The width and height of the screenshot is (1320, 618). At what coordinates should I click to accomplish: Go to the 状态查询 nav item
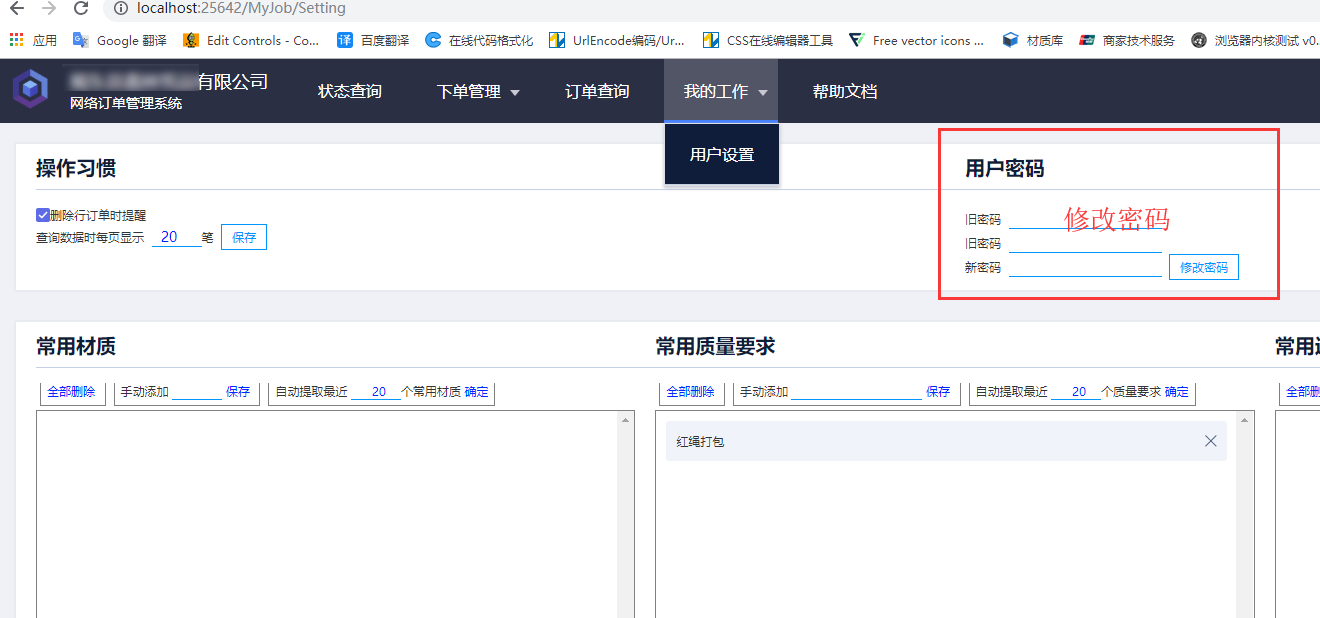click(350, 92)
